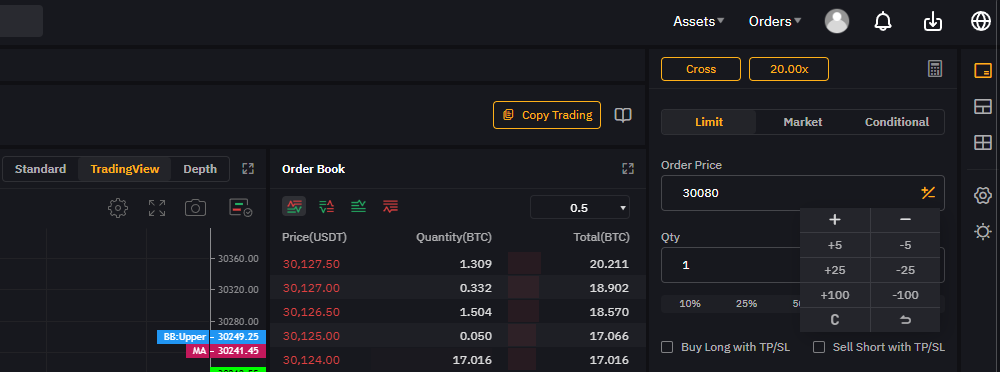Open the globe language selector
The width and height of the screenshot is (1000, 372).
point(980,21)
